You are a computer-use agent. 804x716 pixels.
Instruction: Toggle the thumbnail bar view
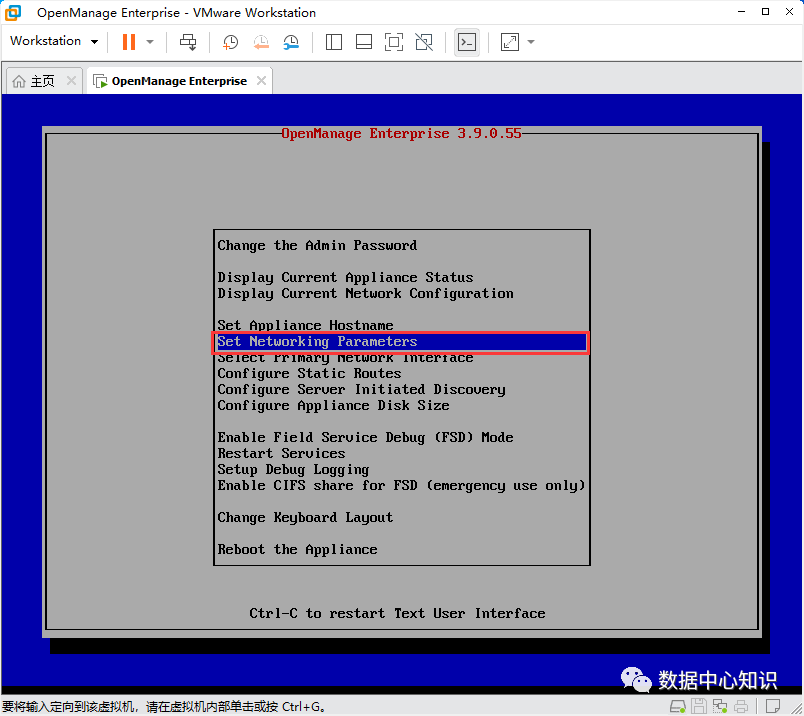click(364, 42)
